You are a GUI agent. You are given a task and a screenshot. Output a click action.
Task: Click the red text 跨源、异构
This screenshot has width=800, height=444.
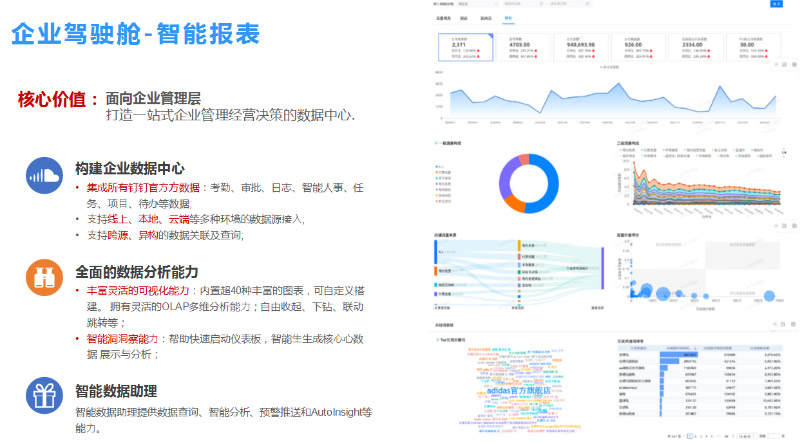[x=133, y=235]
